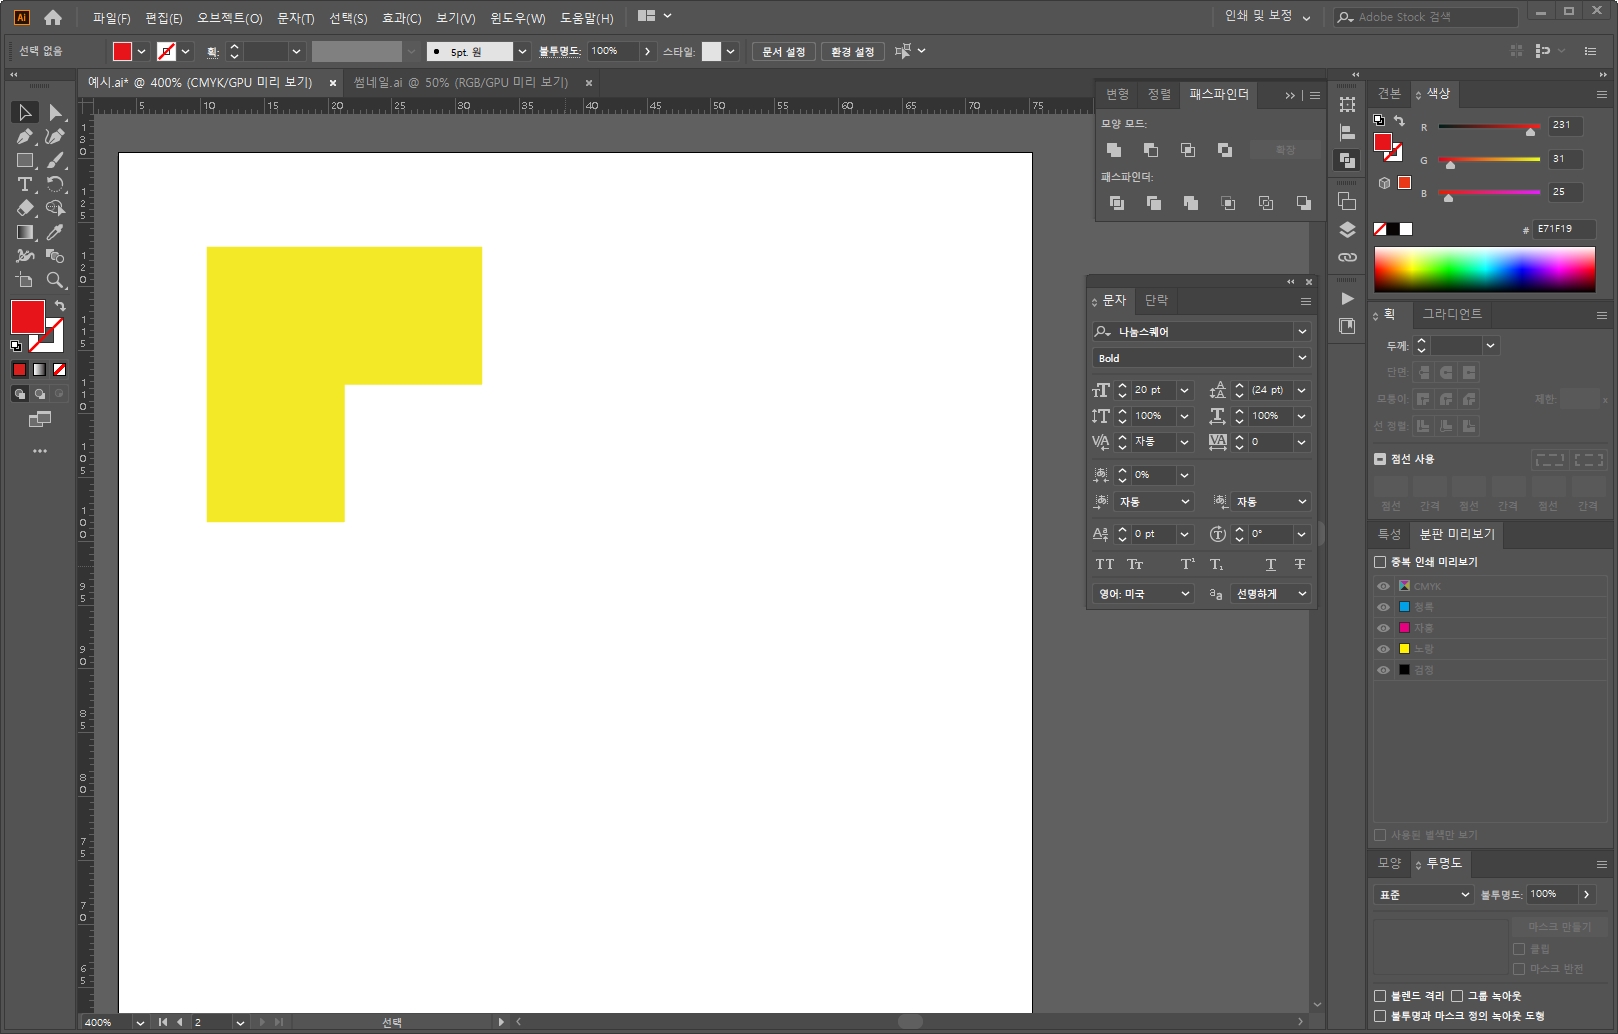Viewport: 1618px width, 1034px height.
Task: Open the Object menu
Action: 230,18
